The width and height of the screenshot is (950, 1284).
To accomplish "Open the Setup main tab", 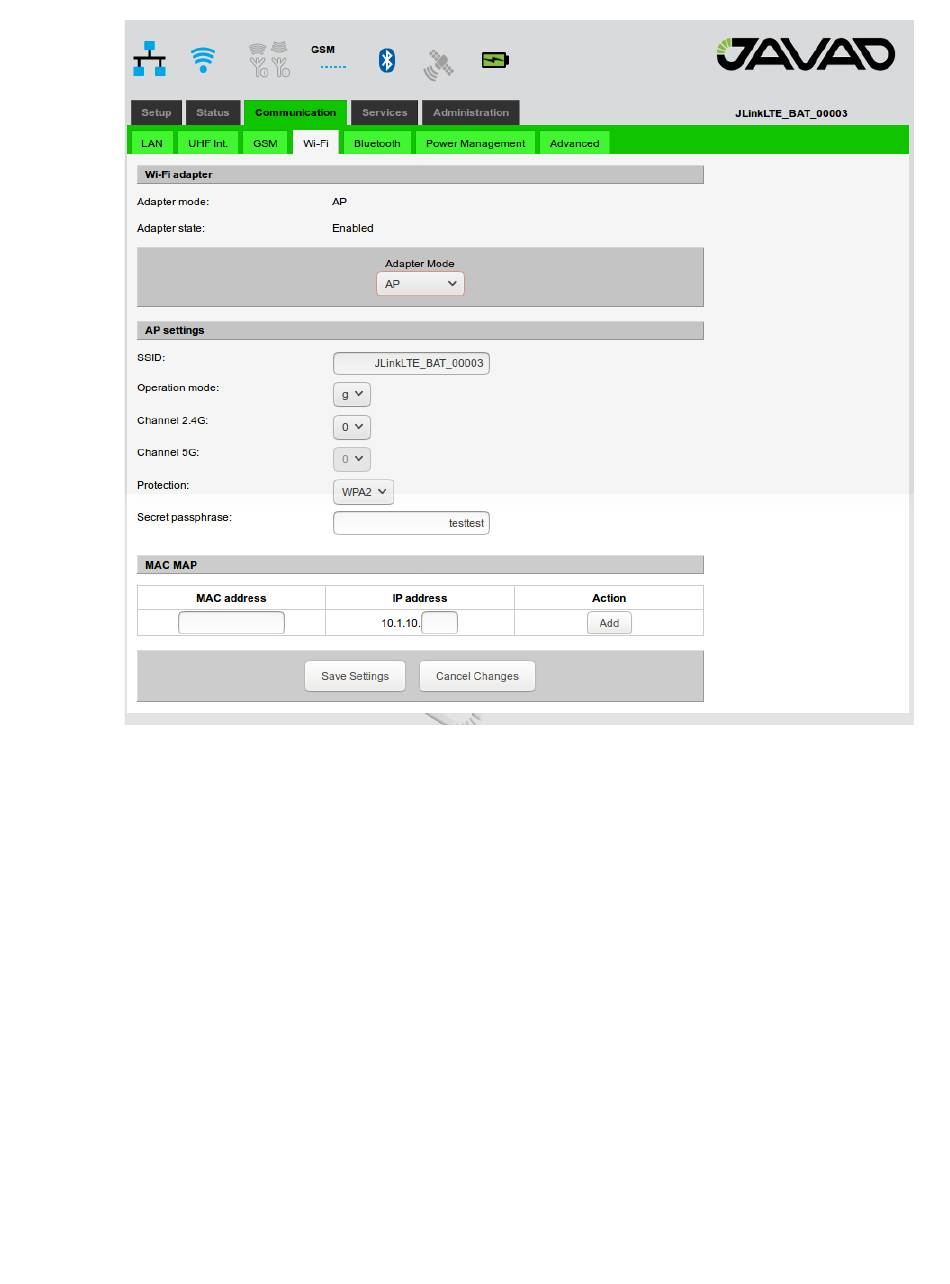I will pyautogui.click(x=156, y=113).
